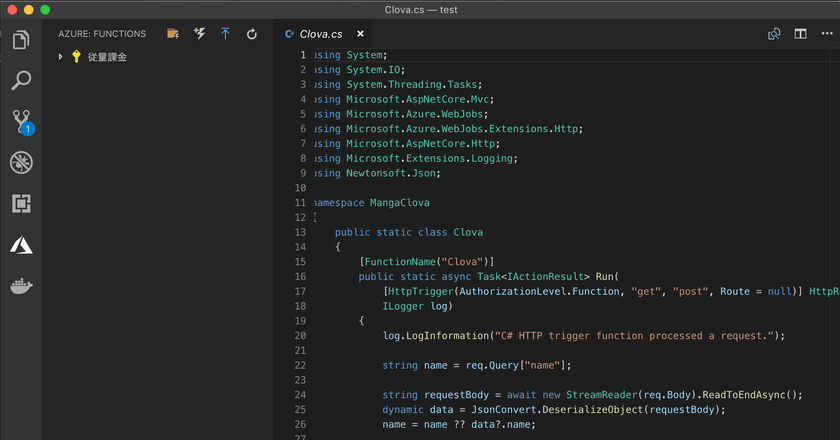Open the Explorer view in activity bar

click(21, 41)
